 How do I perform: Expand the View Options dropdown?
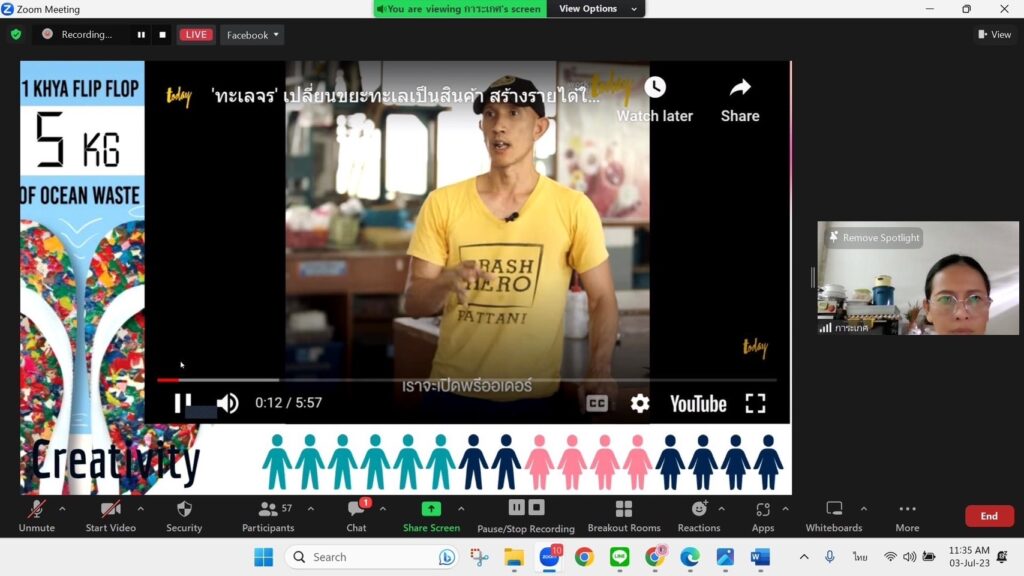[598, 9]
